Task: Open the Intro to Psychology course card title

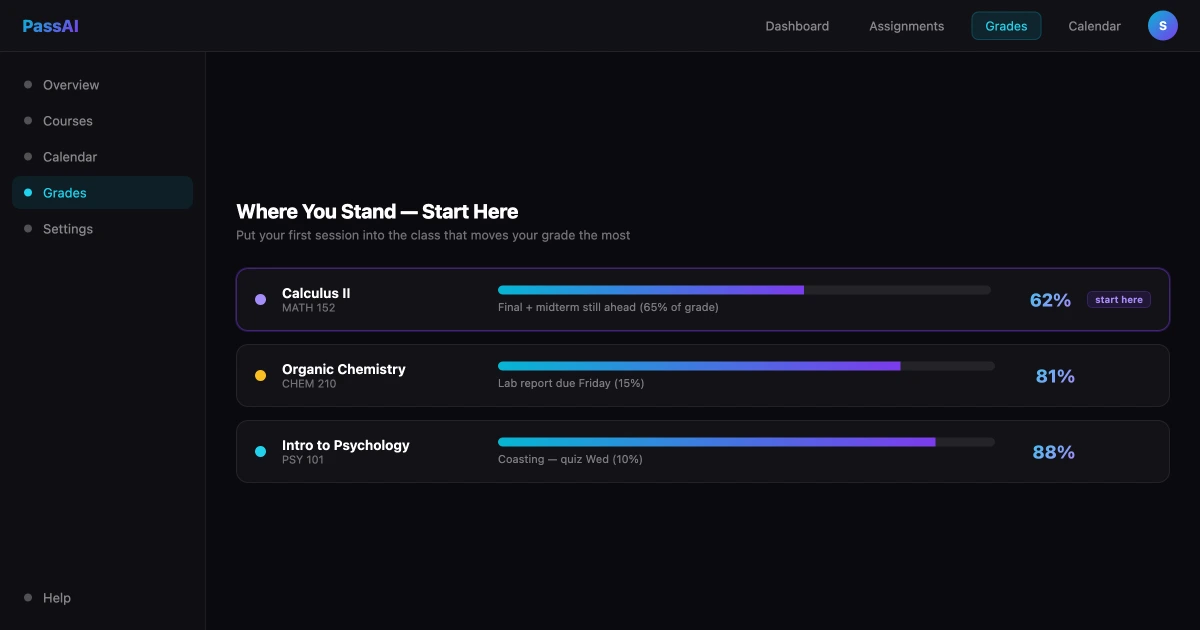Action: click(x=346, y=445)
